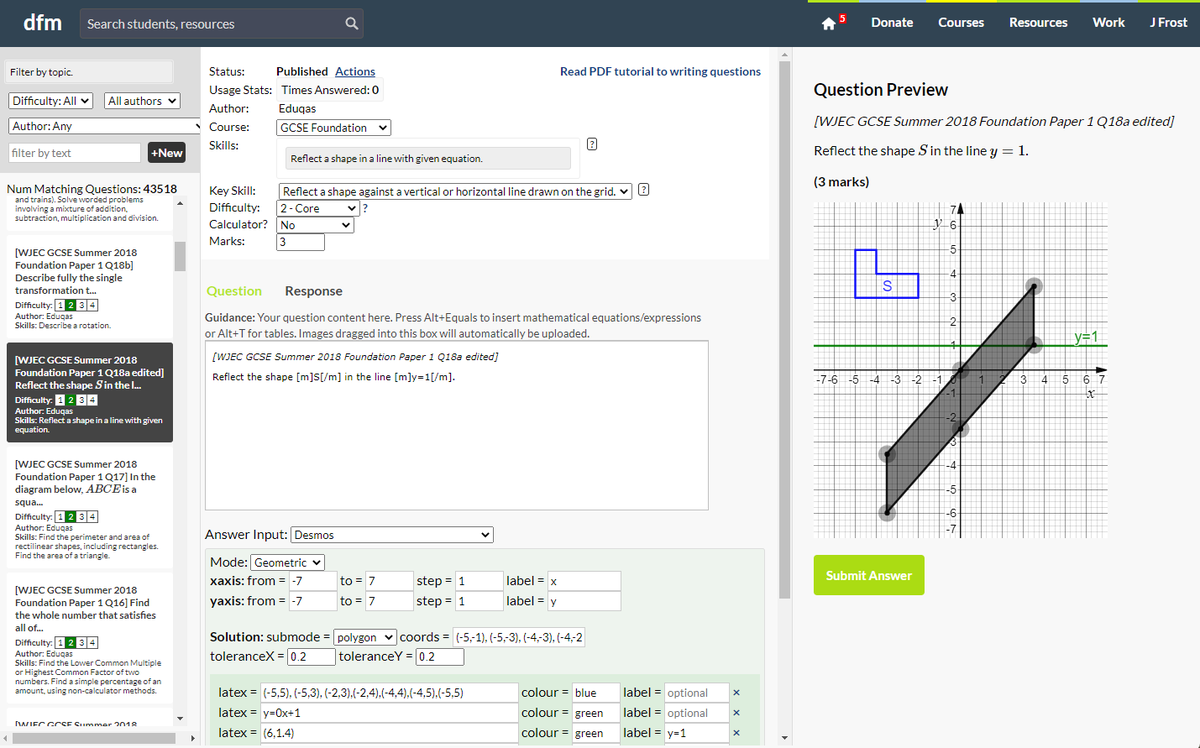Viewport: 1200px width, 748px height.
Task: Open the Resources menu item
Action: (x=1038, y=22)
